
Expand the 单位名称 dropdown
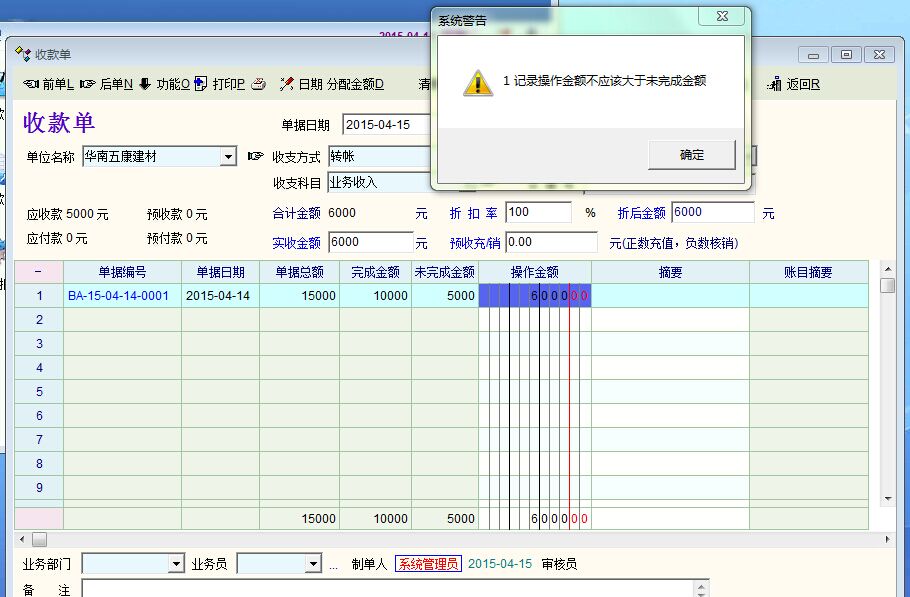pyautogui.click(x=228, y=157)
